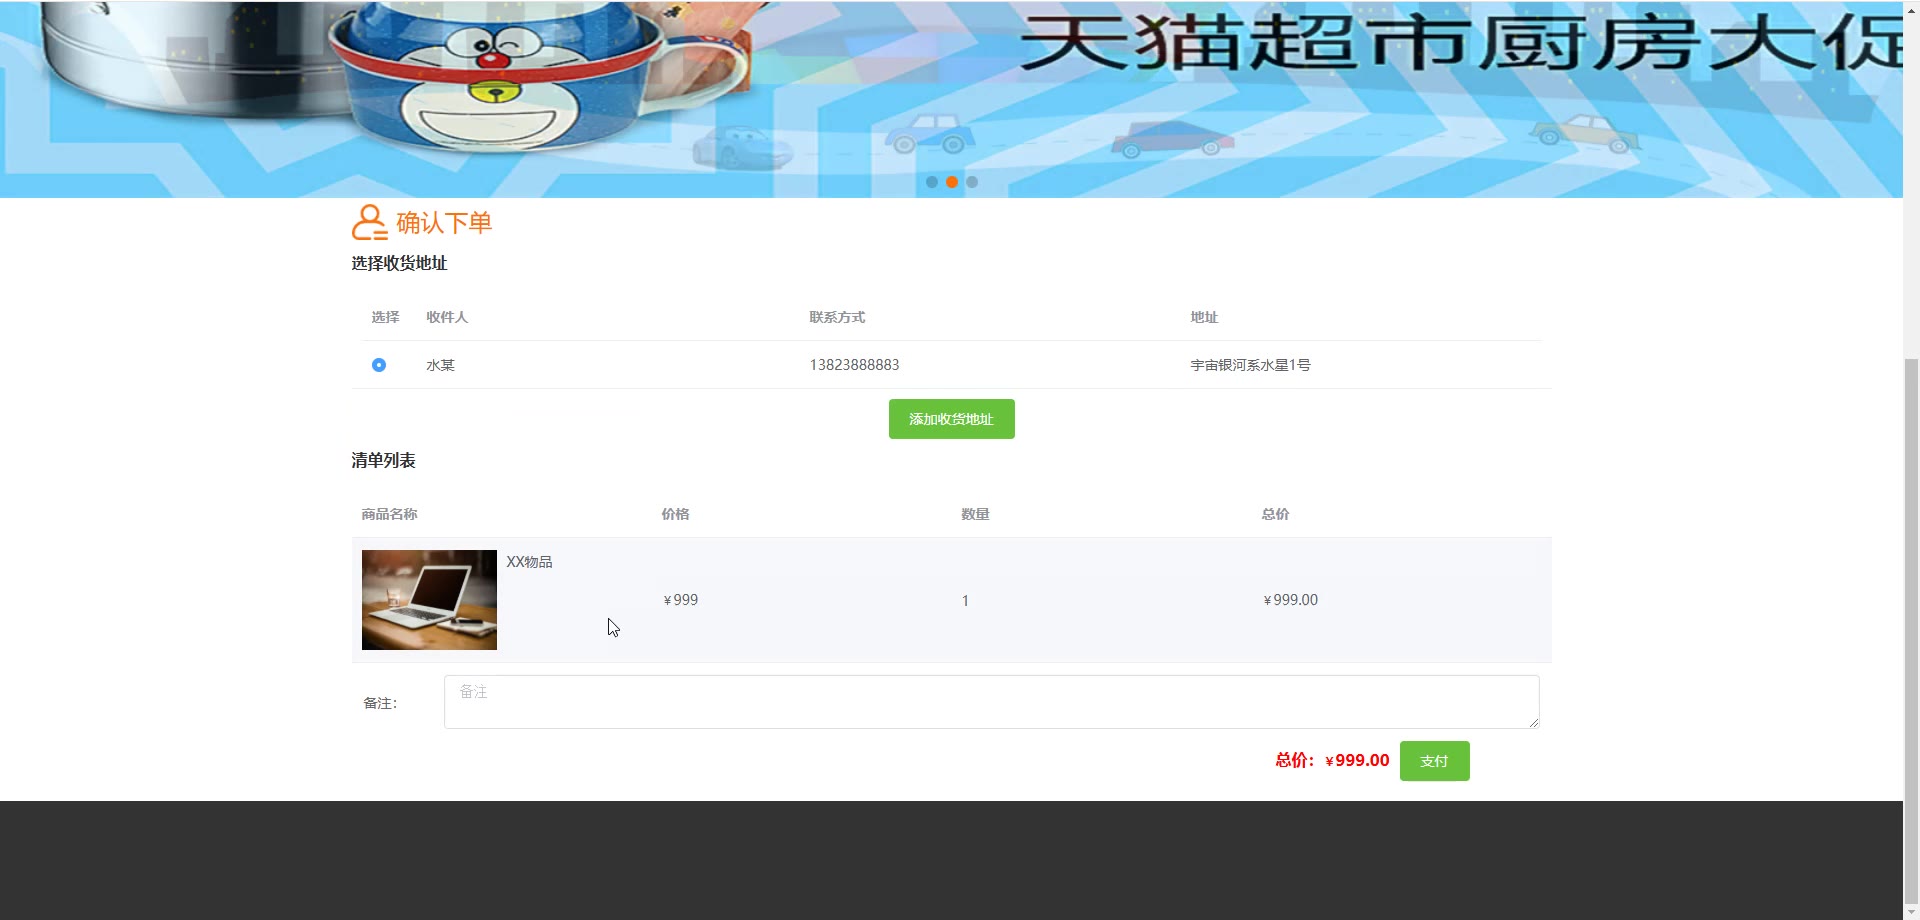Click the 确认下单 page title
The height and width of the screenshot is (920, 1920).
pyautogui.click(x=444, y=222)
